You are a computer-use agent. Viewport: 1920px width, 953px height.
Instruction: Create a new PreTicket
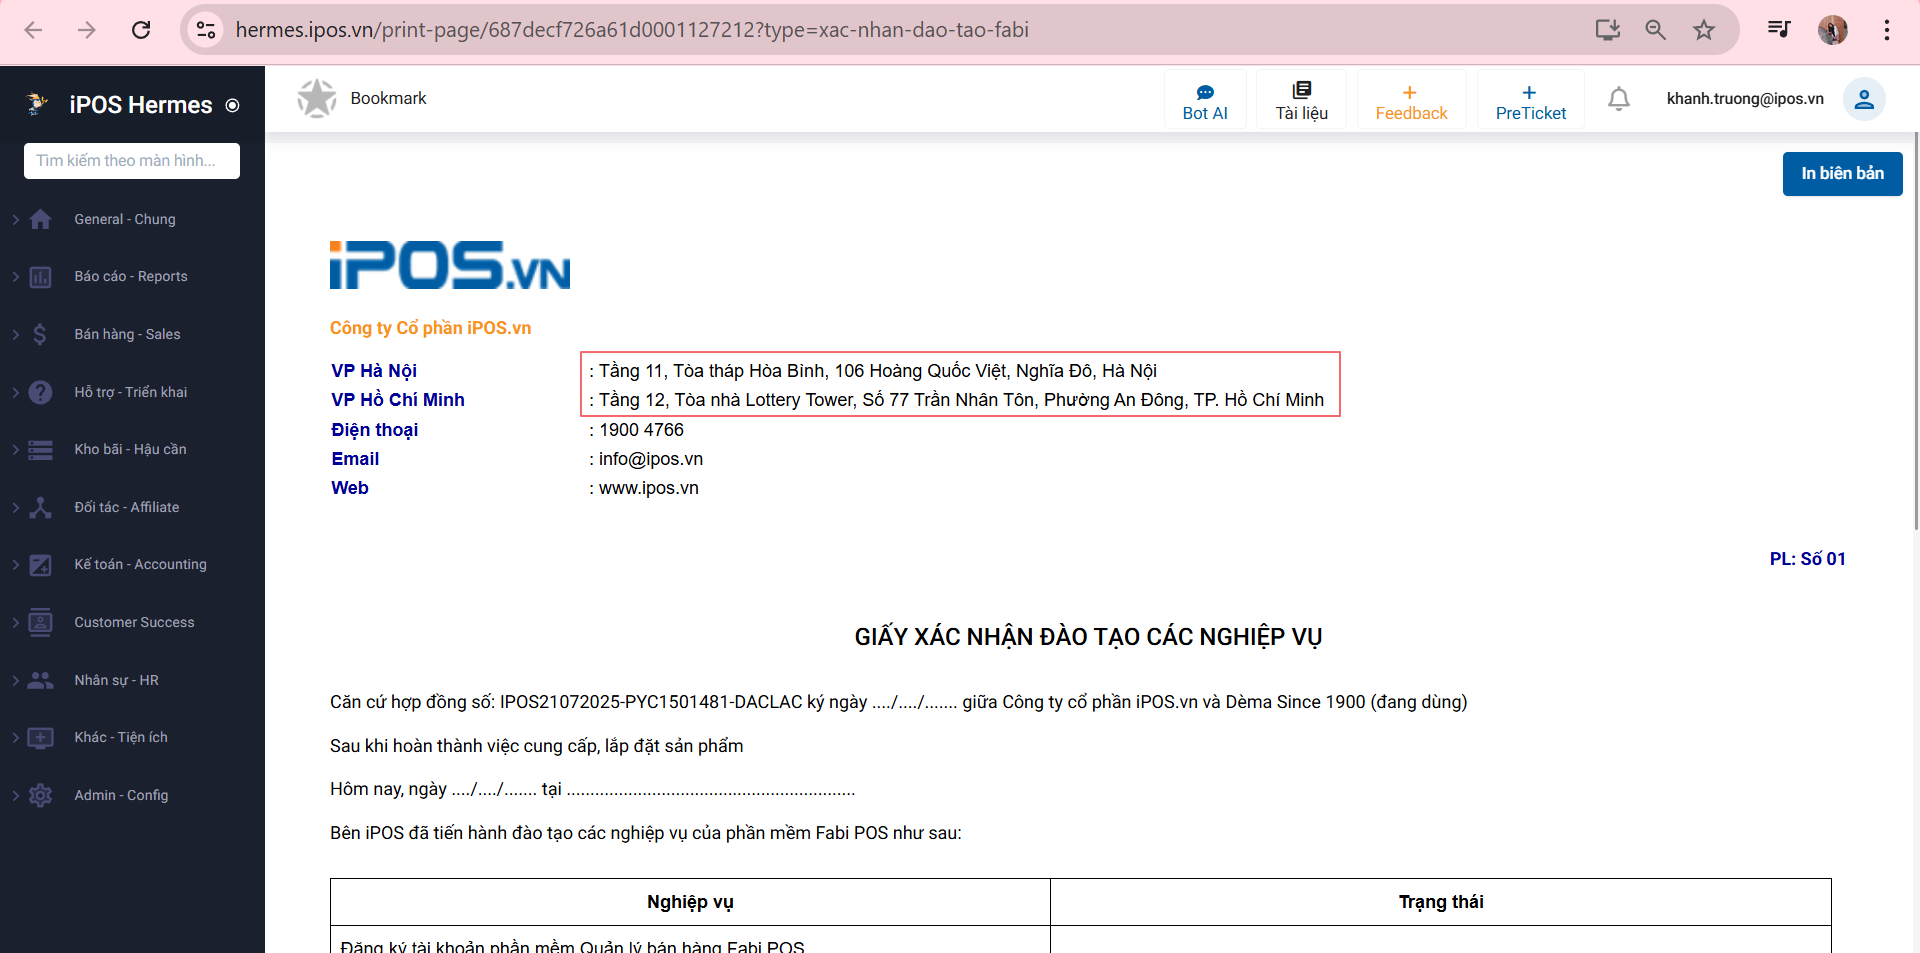click(x=1530, y=100)
